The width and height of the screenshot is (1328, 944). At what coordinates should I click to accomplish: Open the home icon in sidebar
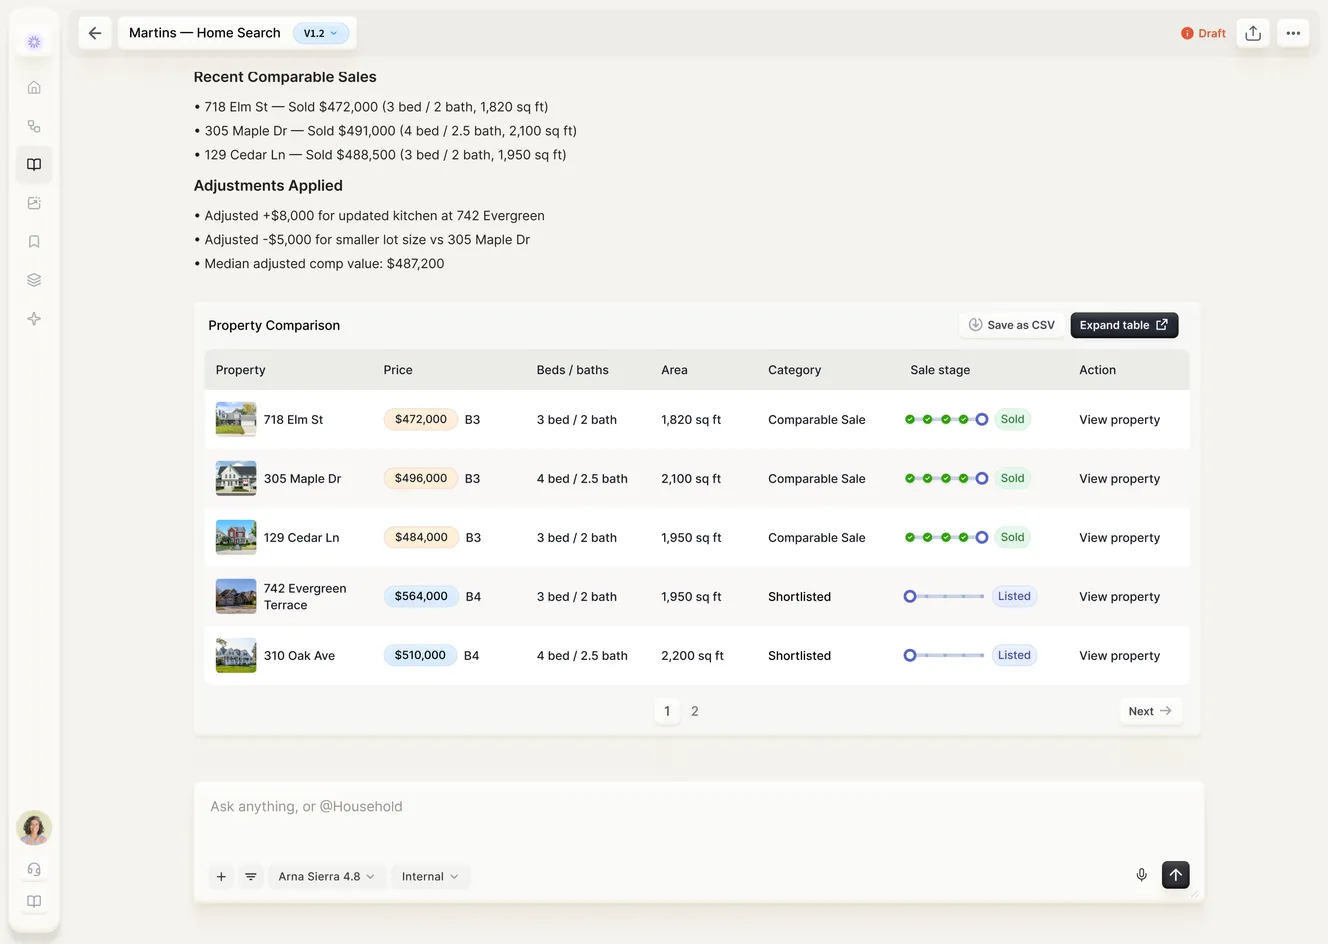34,87
